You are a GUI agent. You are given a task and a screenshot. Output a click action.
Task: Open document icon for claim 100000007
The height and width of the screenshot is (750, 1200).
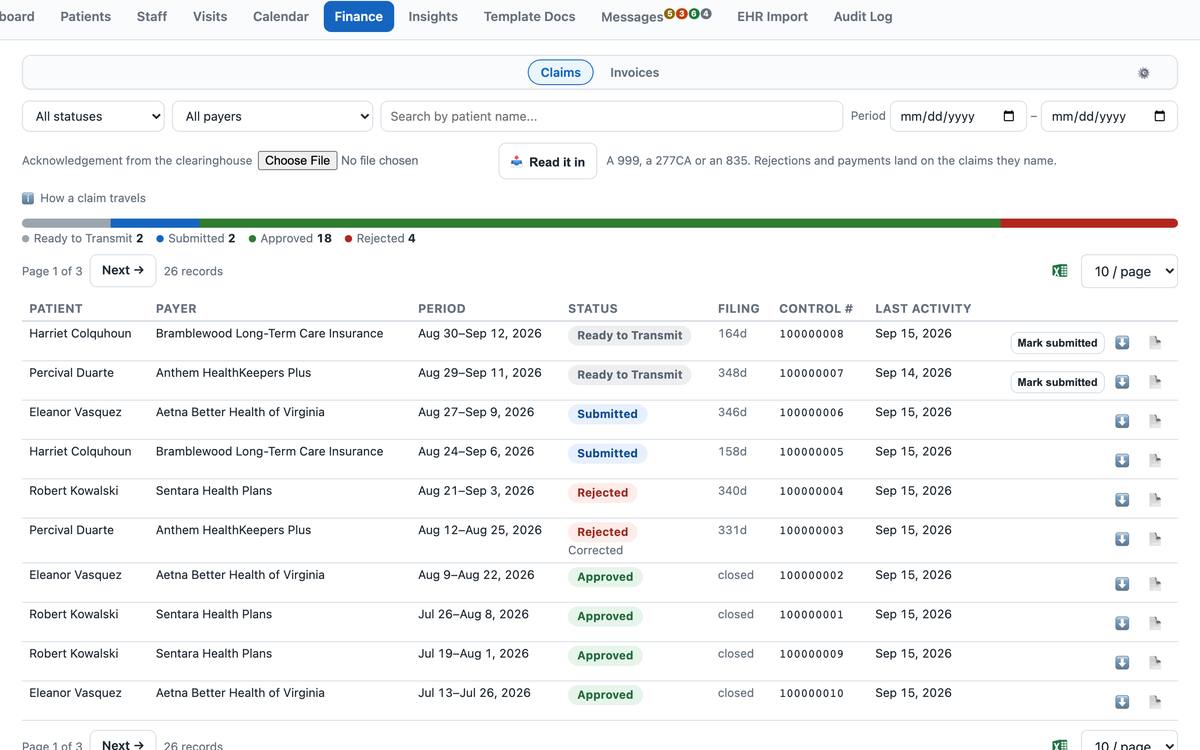[x=1155, y=382]
